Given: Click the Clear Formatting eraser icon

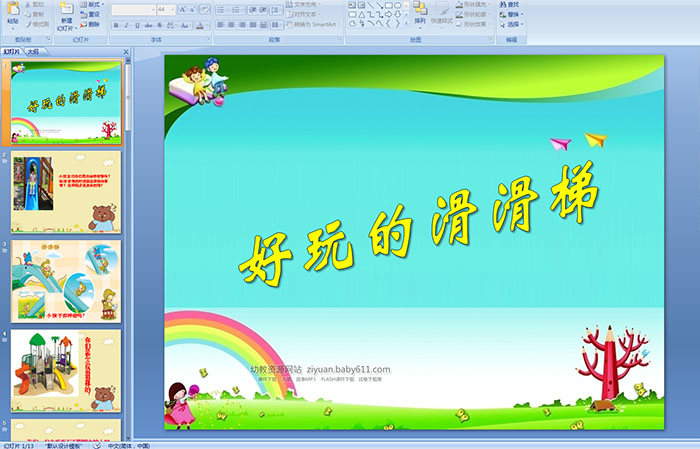Looking at the screenshot, I should 204,9.
